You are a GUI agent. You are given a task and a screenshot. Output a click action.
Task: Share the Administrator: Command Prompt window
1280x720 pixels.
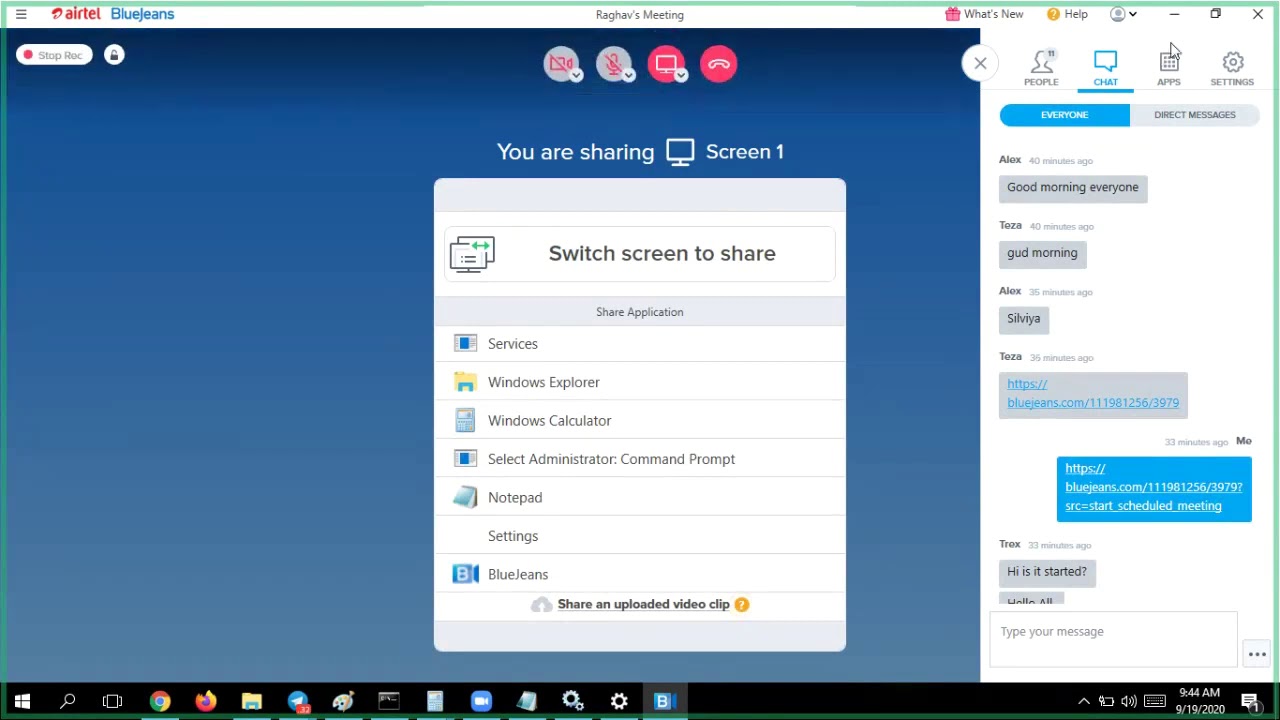(x=640, y=459)
